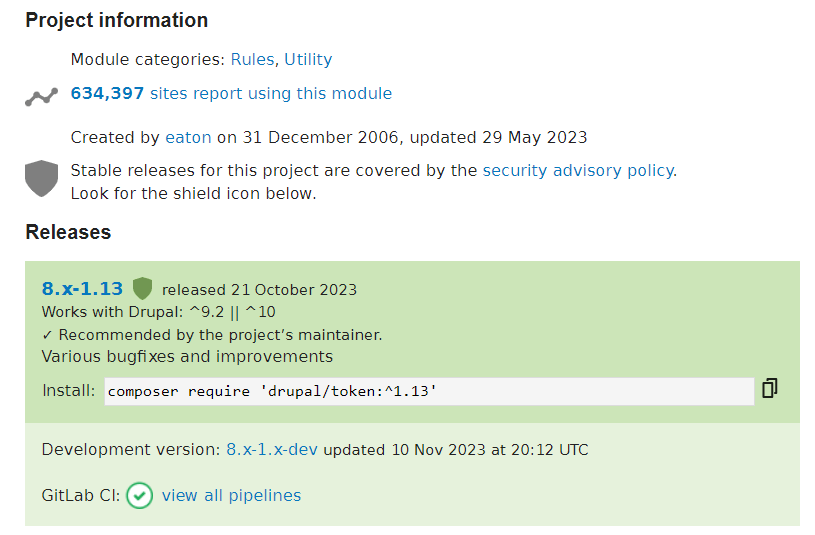
Task: Copy the composer install command
Action: click(x=769, y=388)
